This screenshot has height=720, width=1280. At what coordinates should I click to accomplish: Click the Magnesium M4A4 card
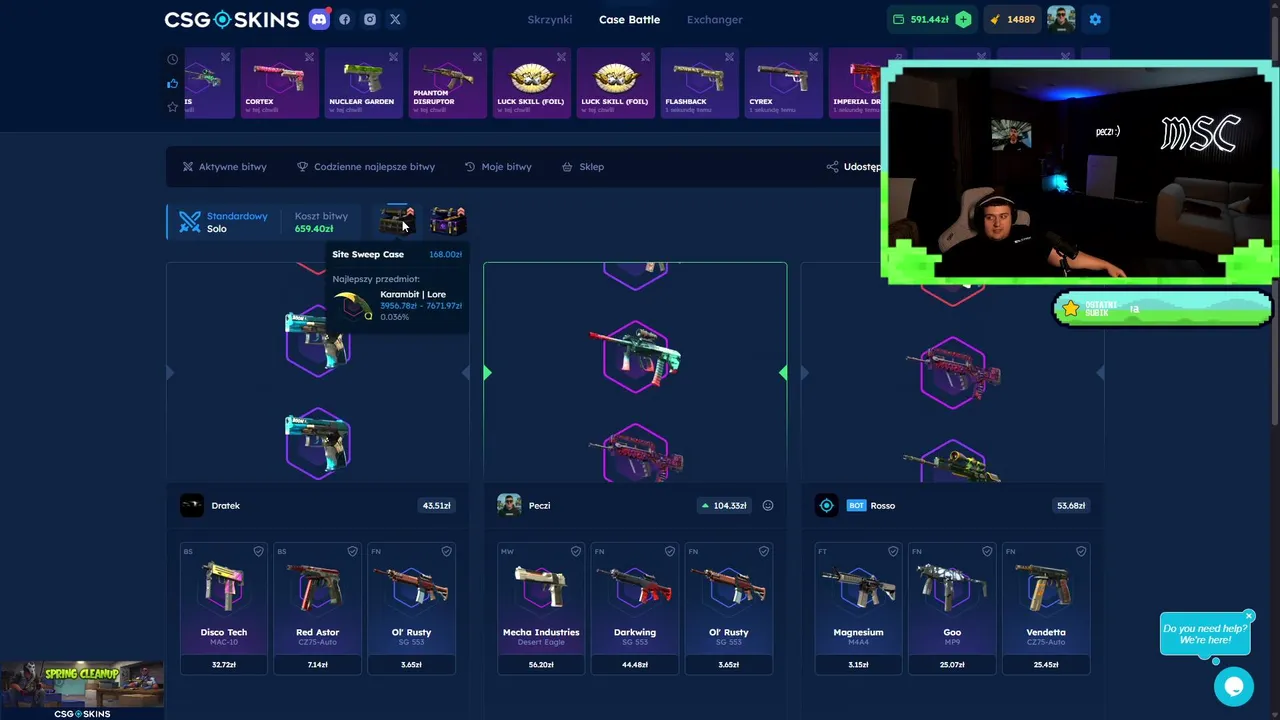[x=858, y=608]
